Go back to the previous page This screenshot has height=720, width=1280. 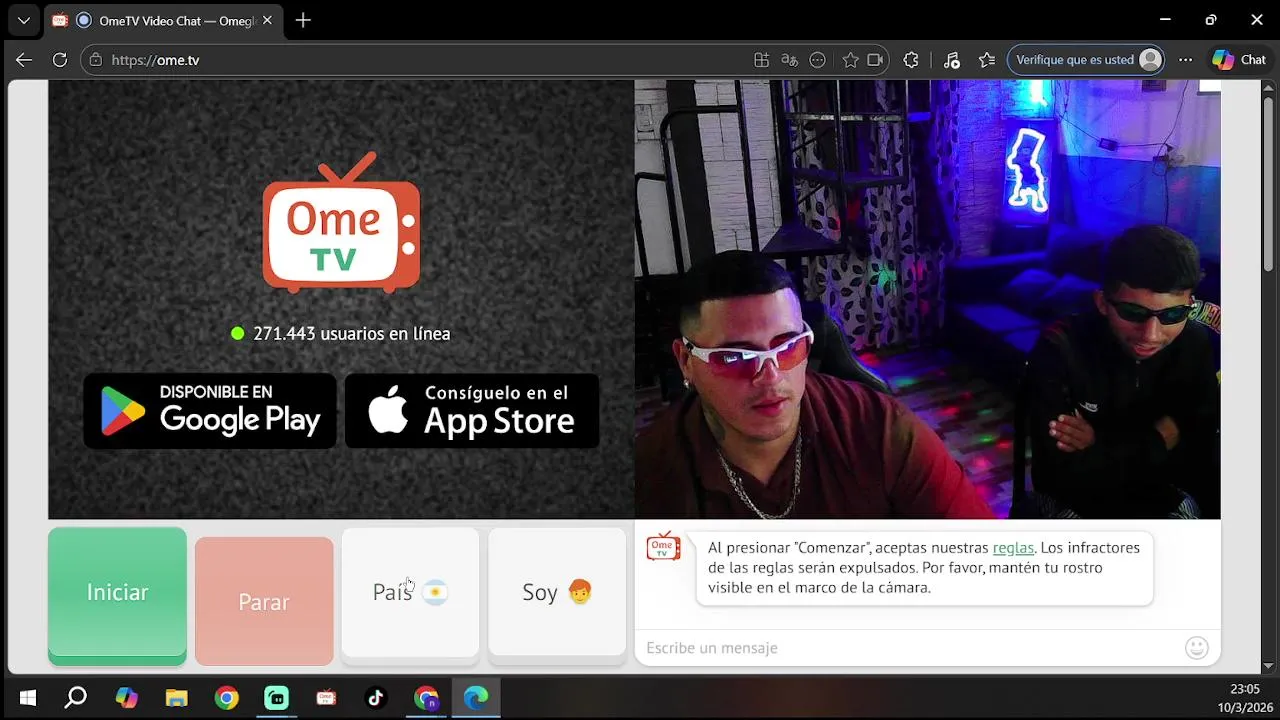coord(24,60)
